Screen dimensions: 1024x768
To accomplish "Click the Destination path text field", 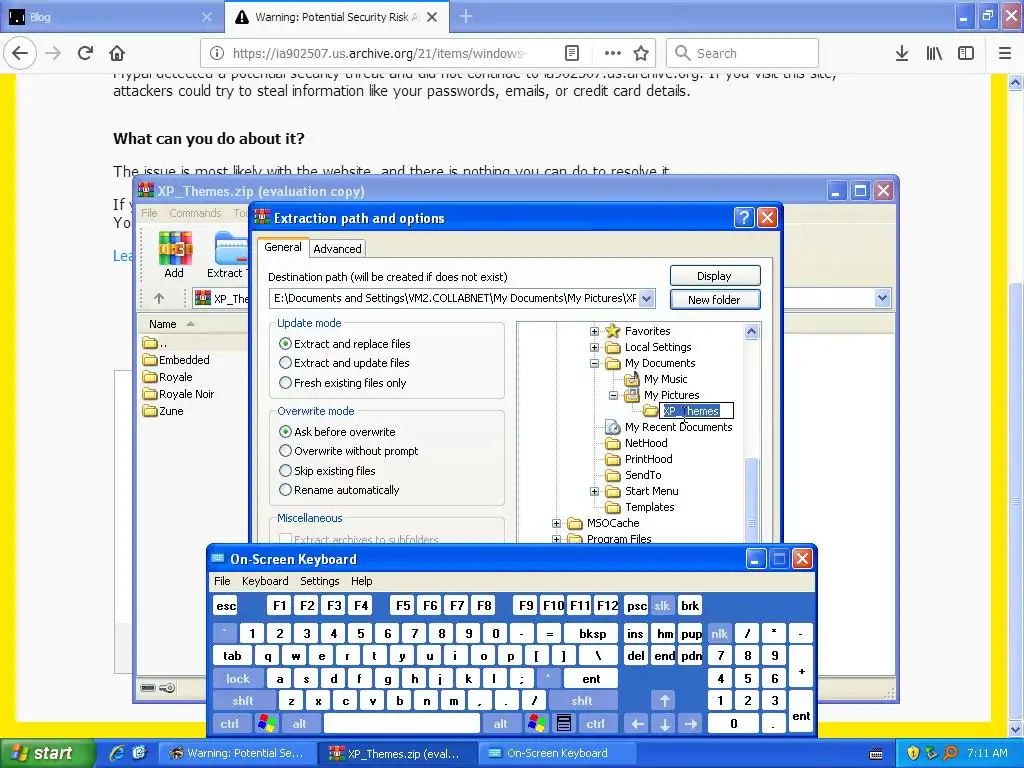I will pyautogui.click(x=455, y=298).
